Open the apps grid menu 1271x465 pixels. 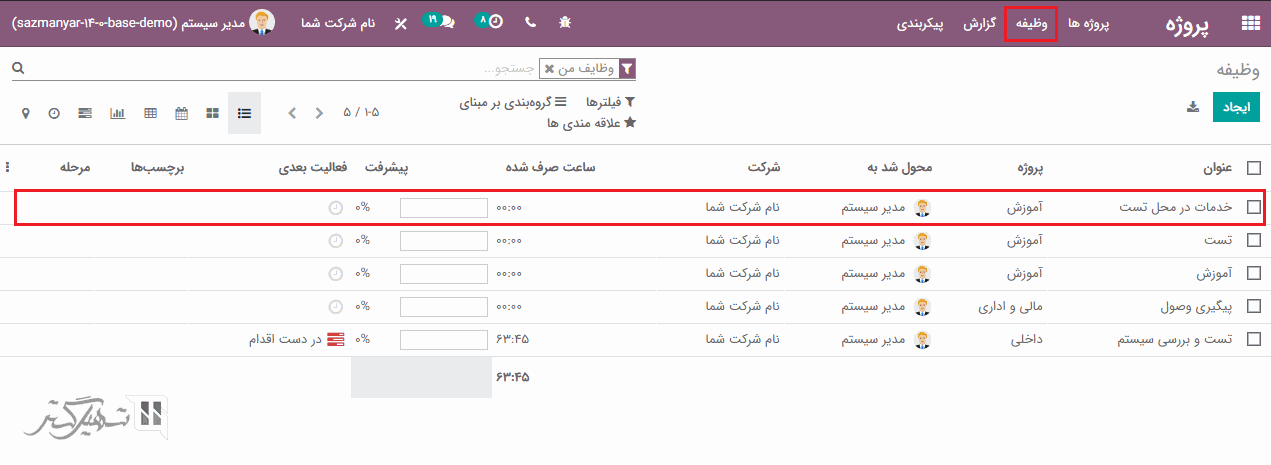1250,24
